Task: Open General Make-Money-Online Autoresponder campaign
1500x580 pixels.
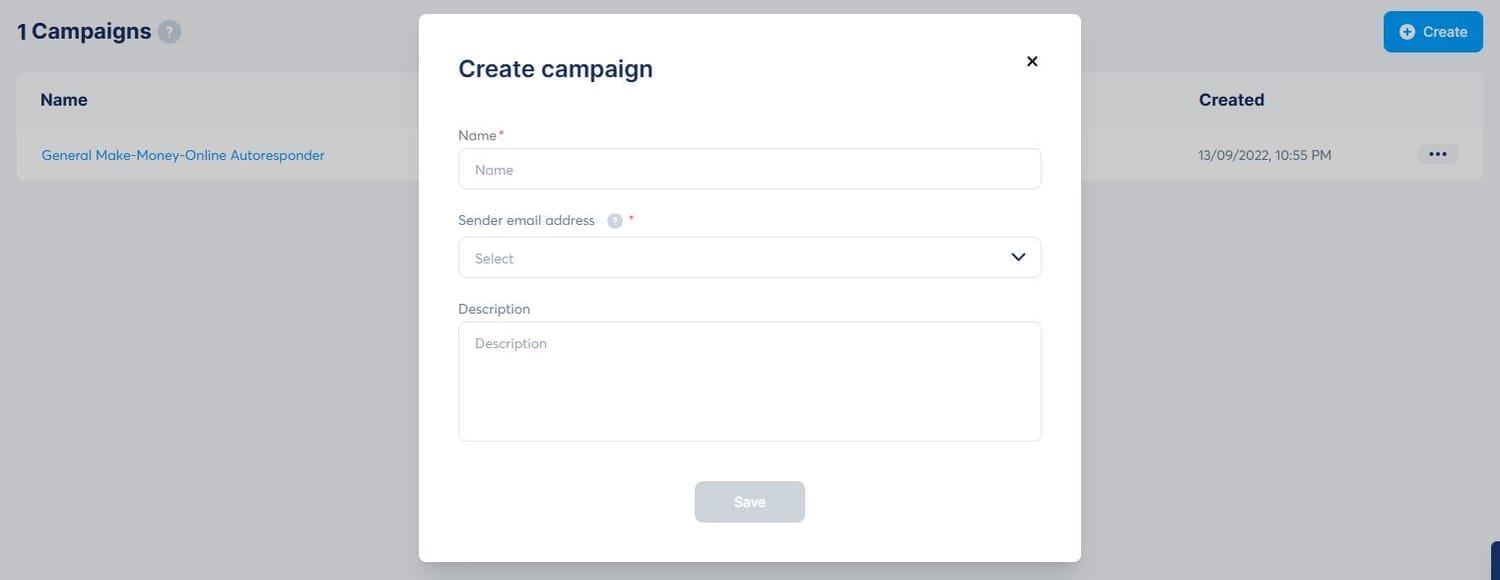Action: coord(183,155)
